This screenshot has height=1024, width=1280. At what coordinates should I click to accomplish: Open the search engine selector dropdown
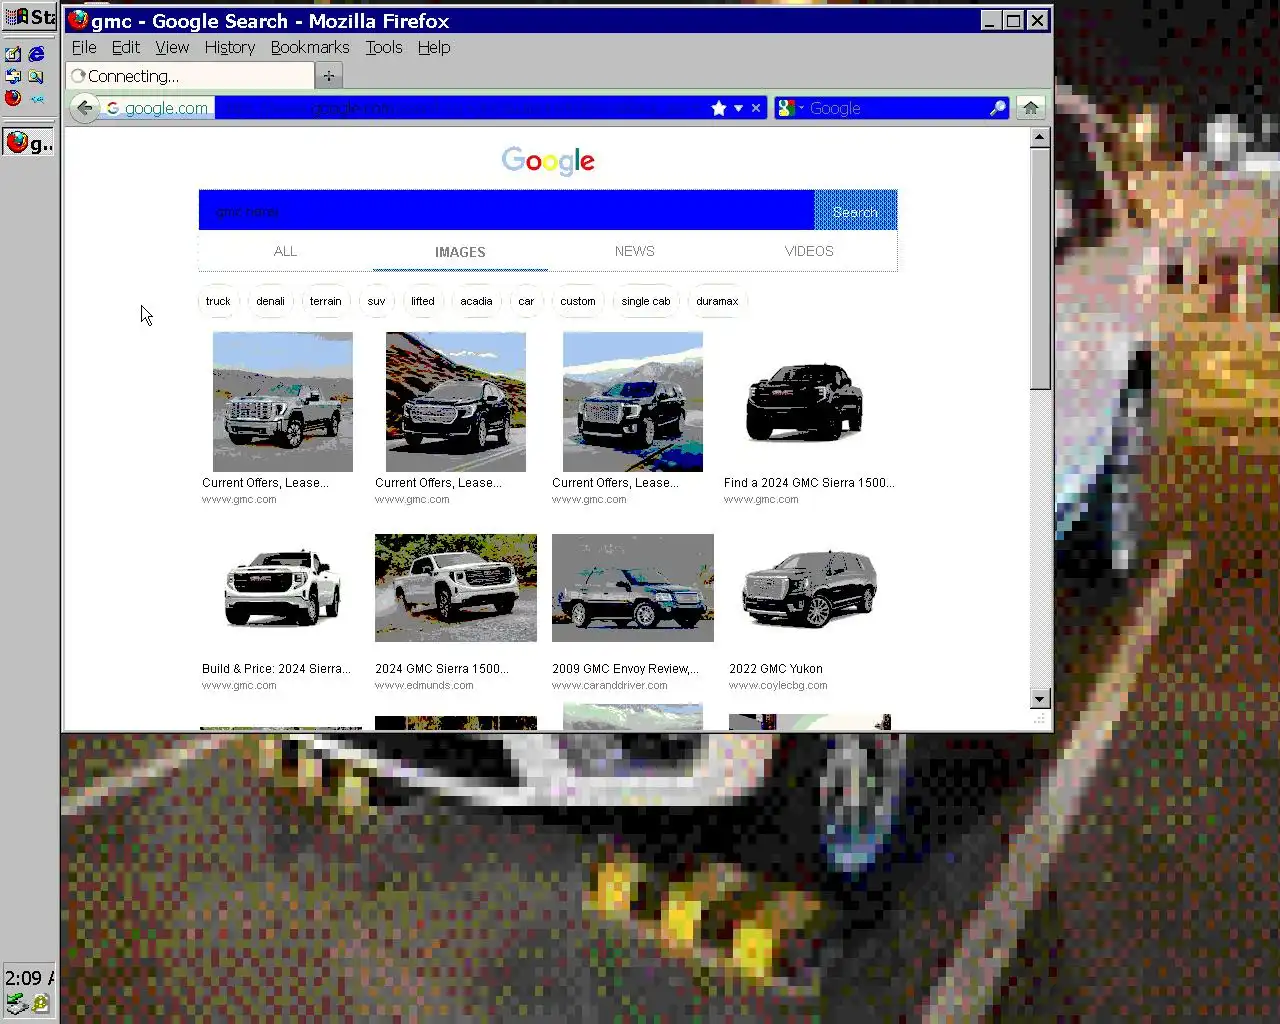[791, 108]
